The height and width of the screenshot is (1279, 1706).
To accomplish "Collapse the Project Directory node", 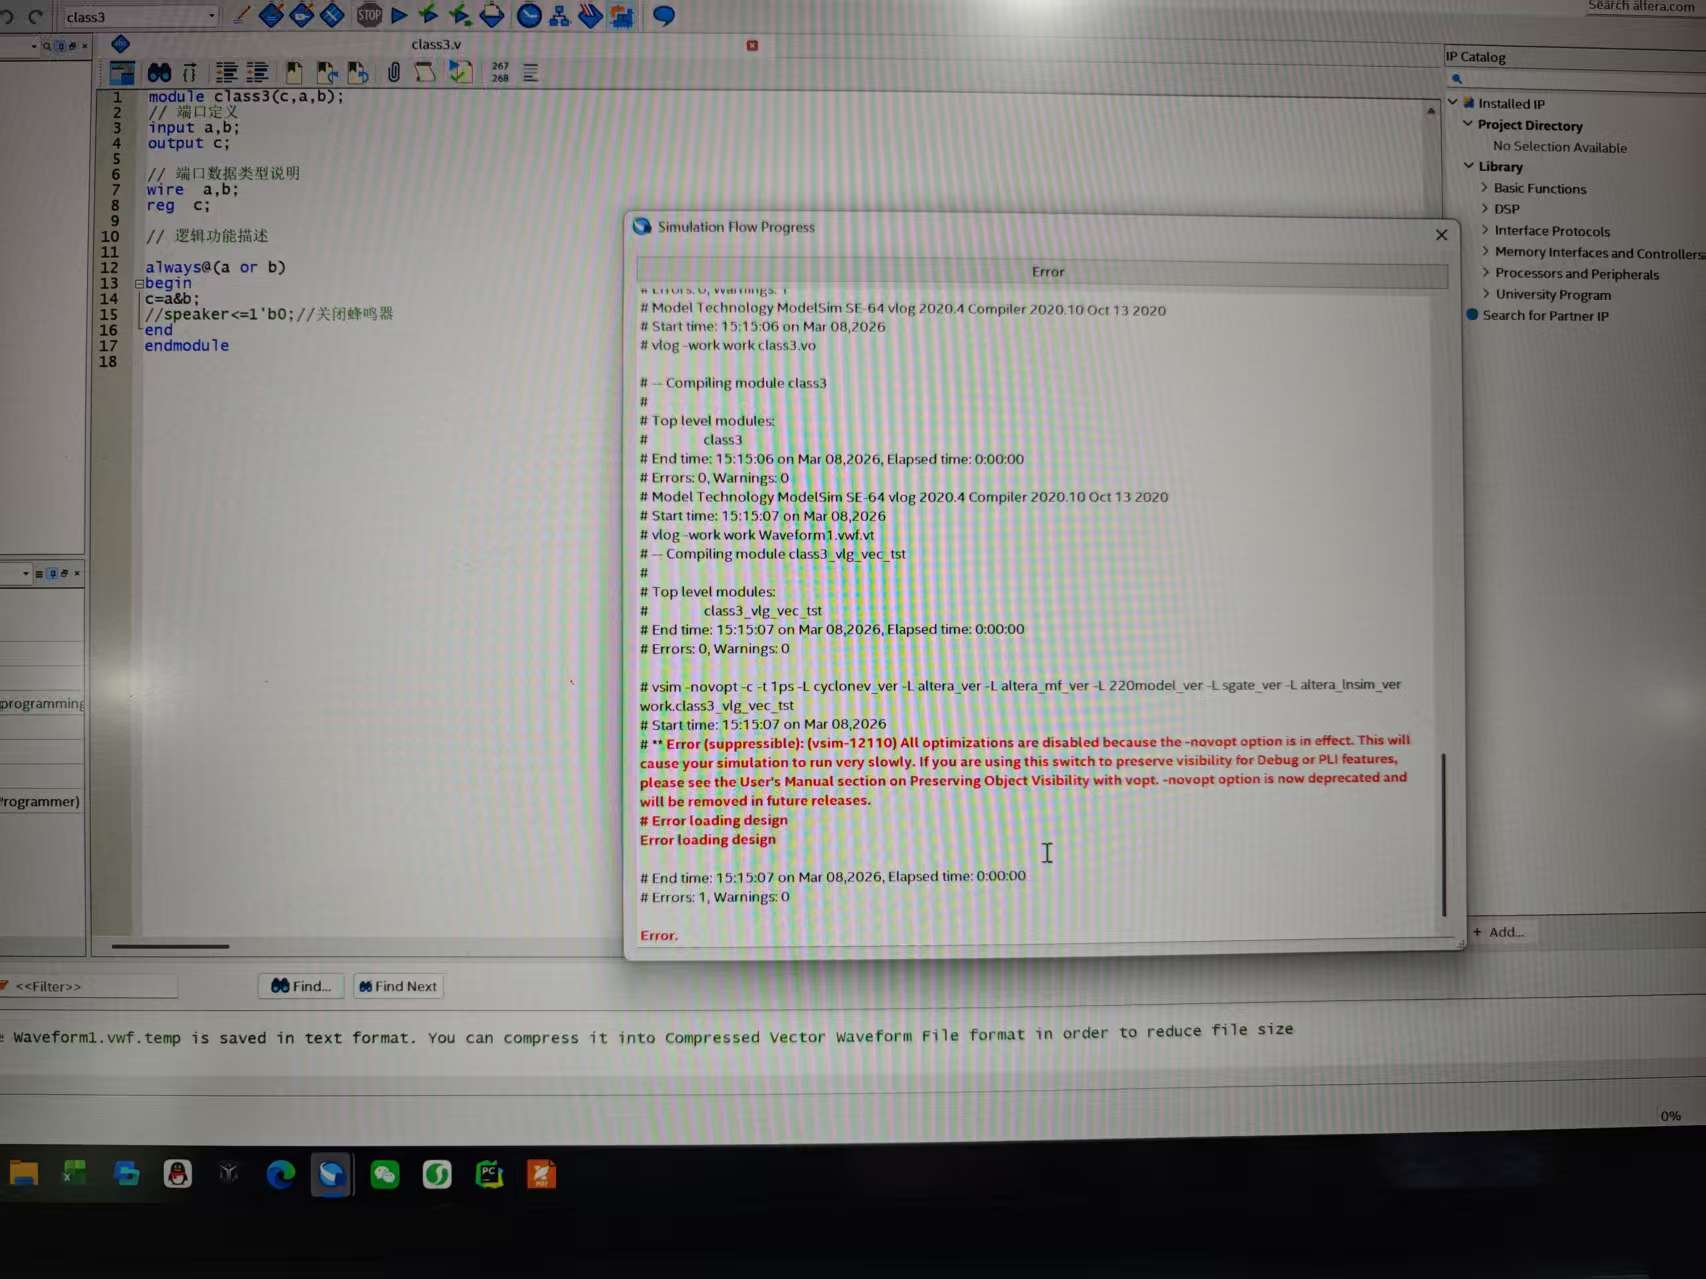I will tap(1468, 124).
